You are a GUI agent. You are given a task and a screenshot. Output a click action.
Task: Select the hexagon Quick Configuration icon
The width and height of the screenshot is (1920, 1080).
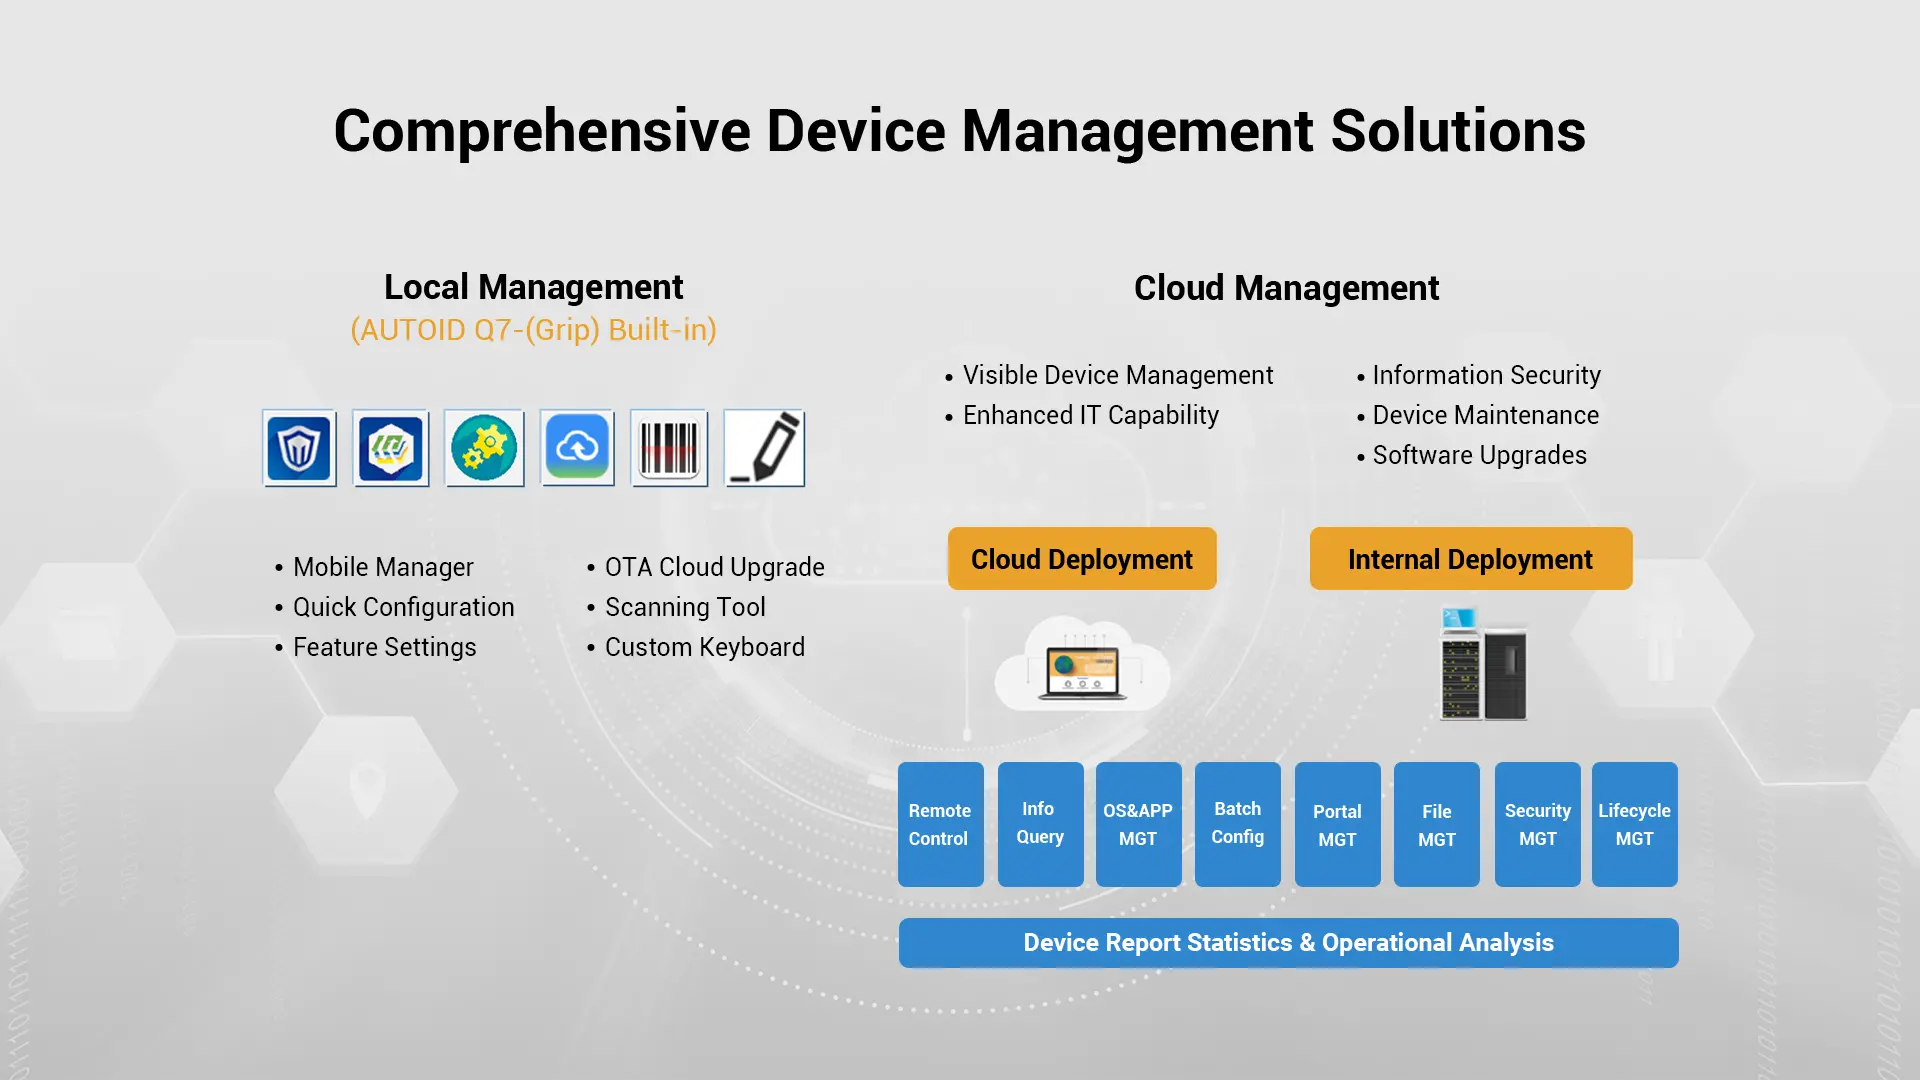(391, 448)
